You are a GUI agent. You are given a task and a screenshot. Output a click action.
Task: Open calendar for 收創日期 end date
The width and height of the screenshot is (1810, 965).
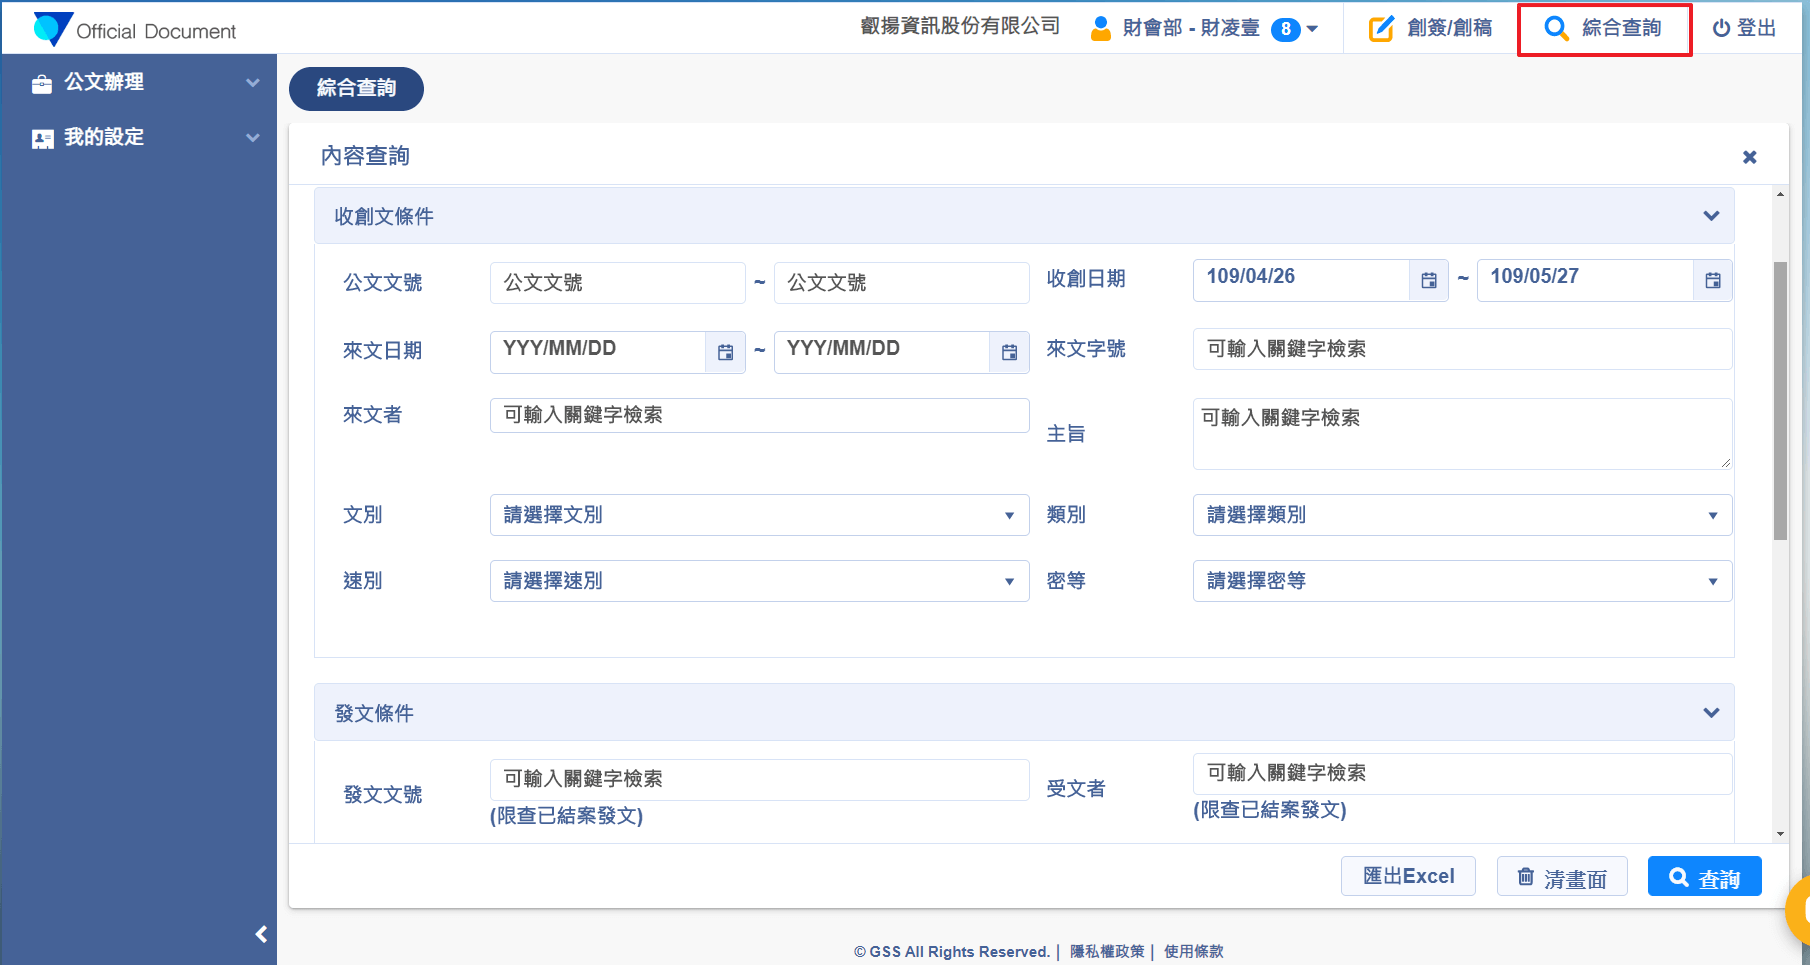[1712, 281]
